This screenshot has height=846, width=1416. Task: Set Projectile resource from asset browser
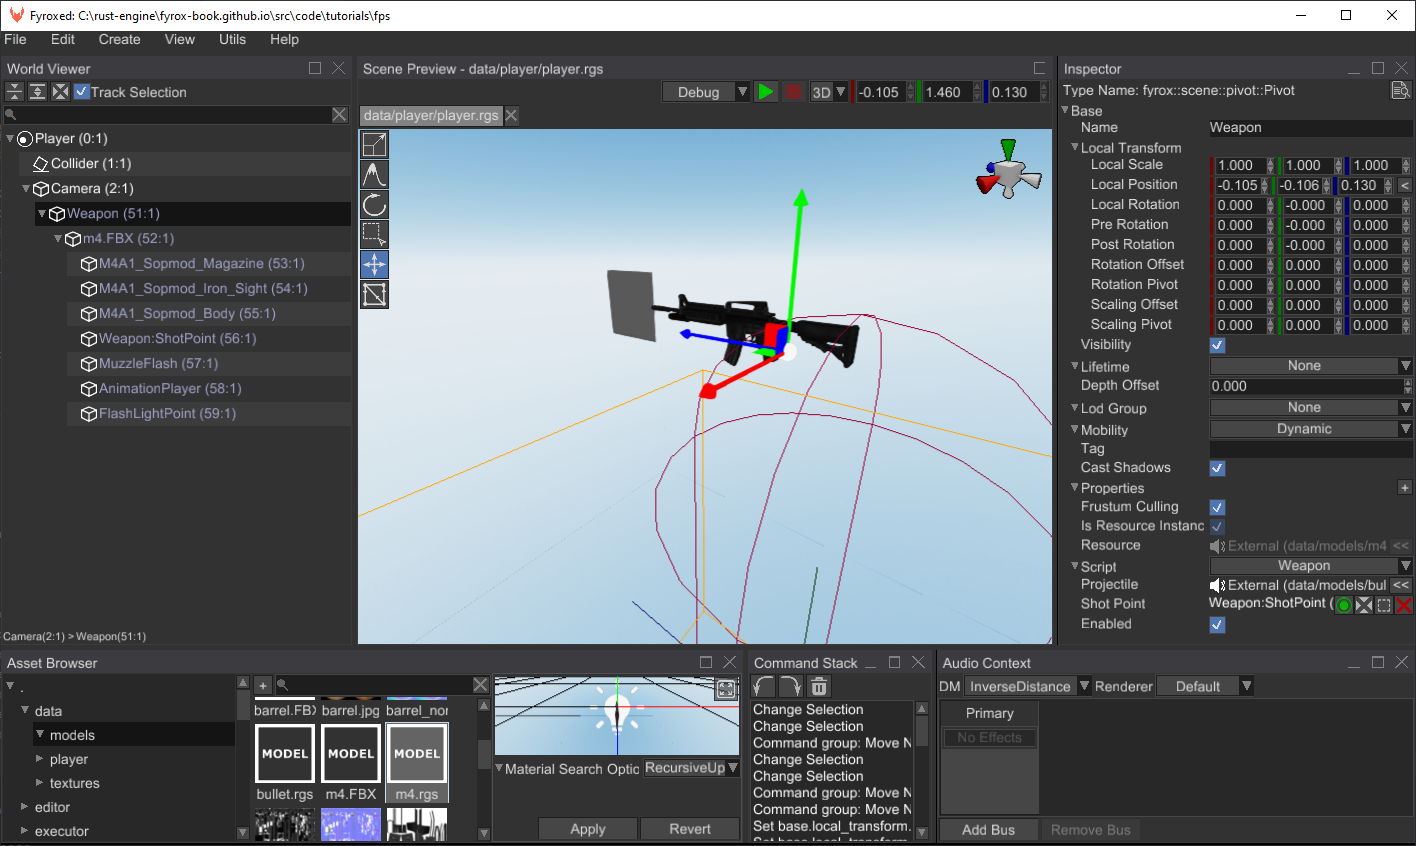(1401, 585)
